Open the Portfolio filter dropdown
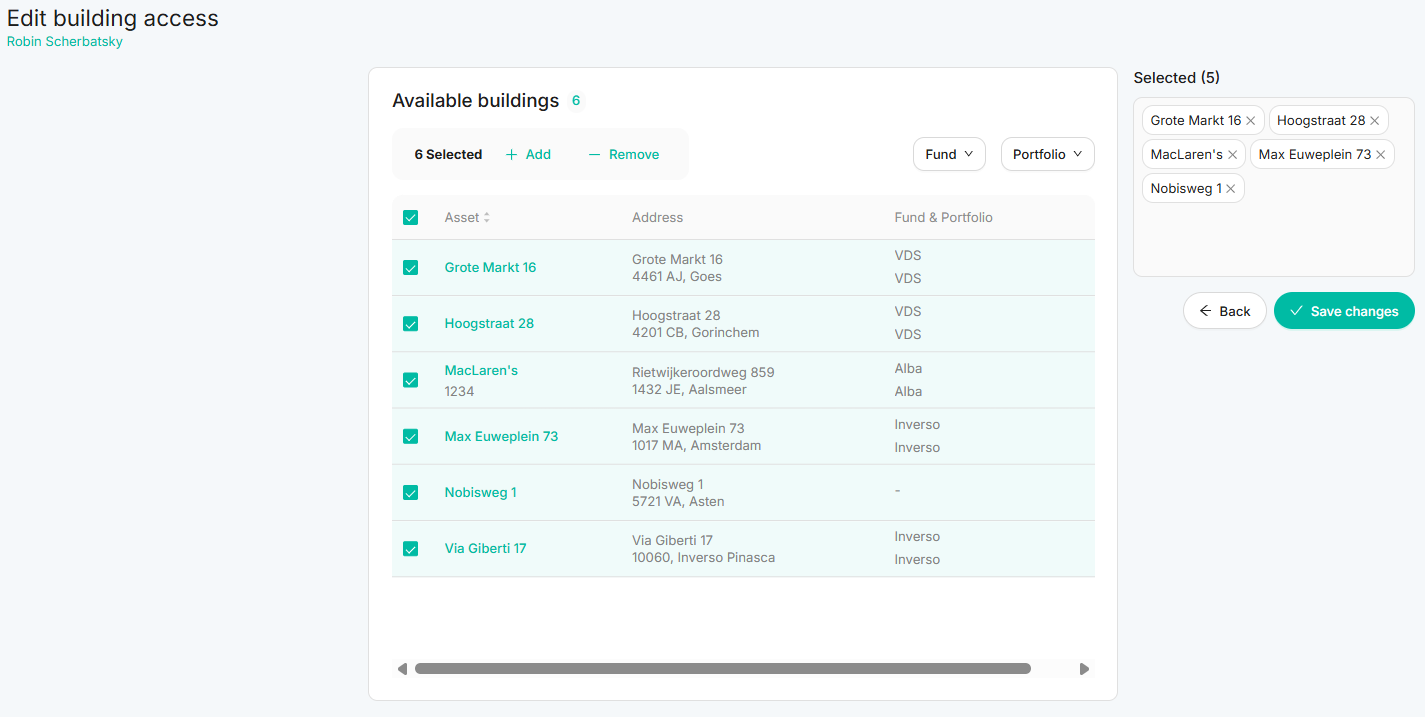Viewport: 1425px width, 717px height. [x=1047, y=154]
